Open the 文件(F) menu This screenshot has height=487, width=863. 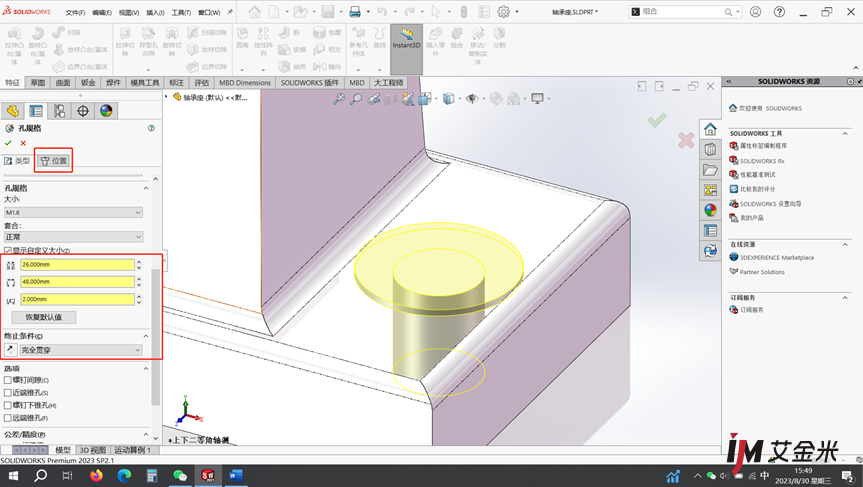click(x=75, y=12)
